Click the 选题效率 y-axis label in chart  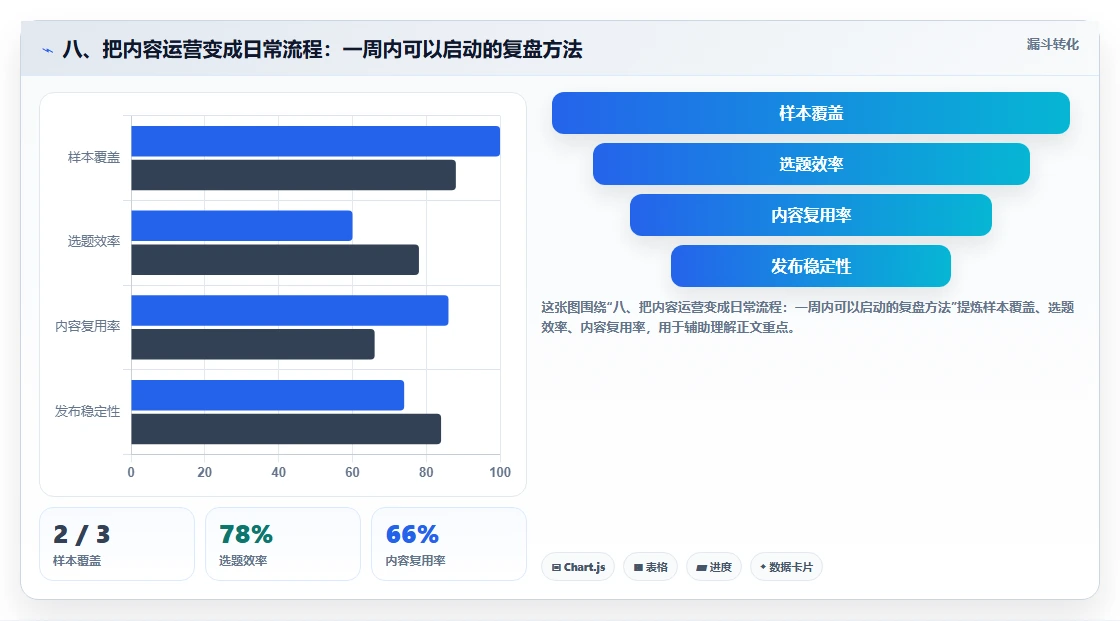coord(94,242)
